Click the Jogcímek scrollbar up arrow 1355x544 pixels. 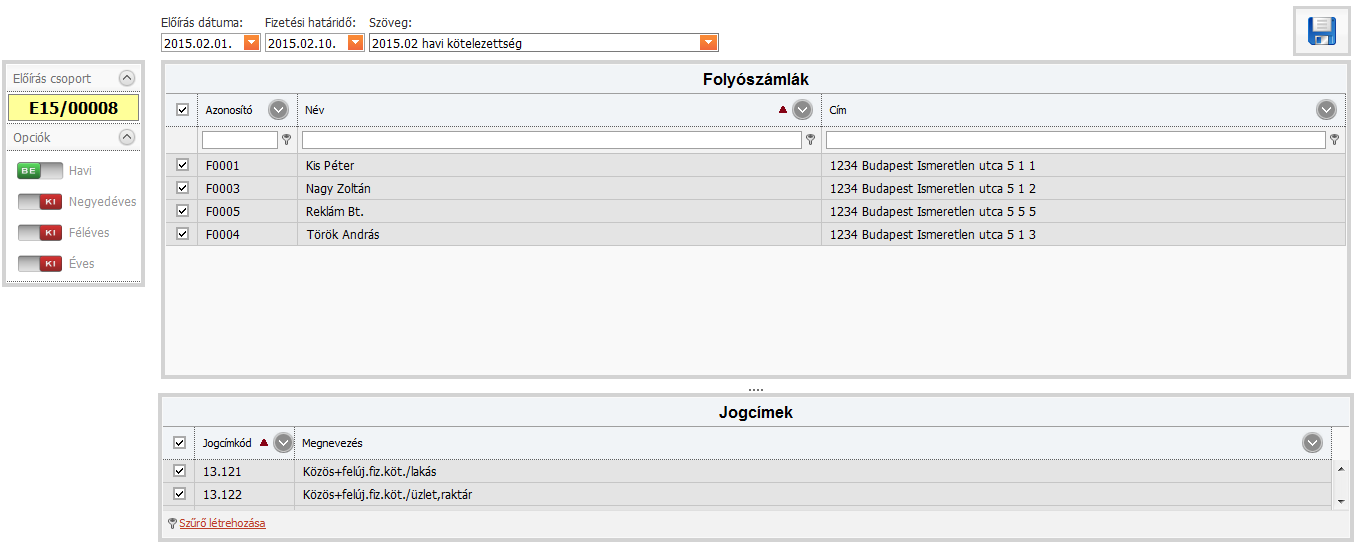pyautogui.click(x=1340, y=468)
